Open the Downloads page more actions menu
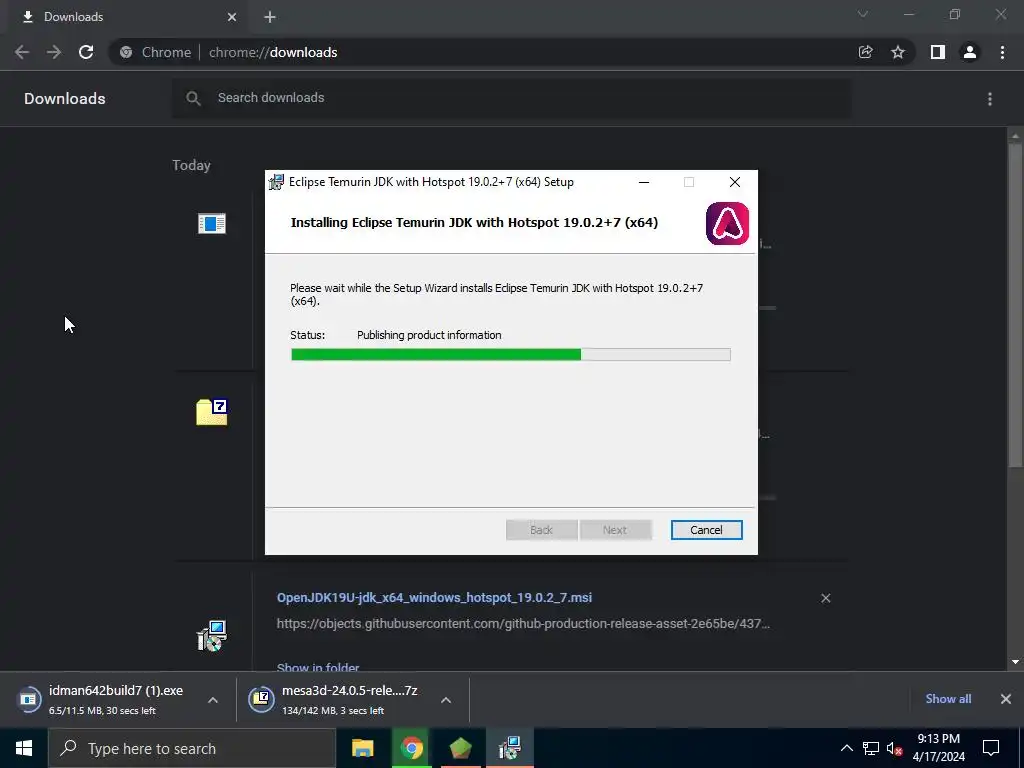Viewport: 1024px width, 768px height. pyautogui.click(x=990, y=99)
